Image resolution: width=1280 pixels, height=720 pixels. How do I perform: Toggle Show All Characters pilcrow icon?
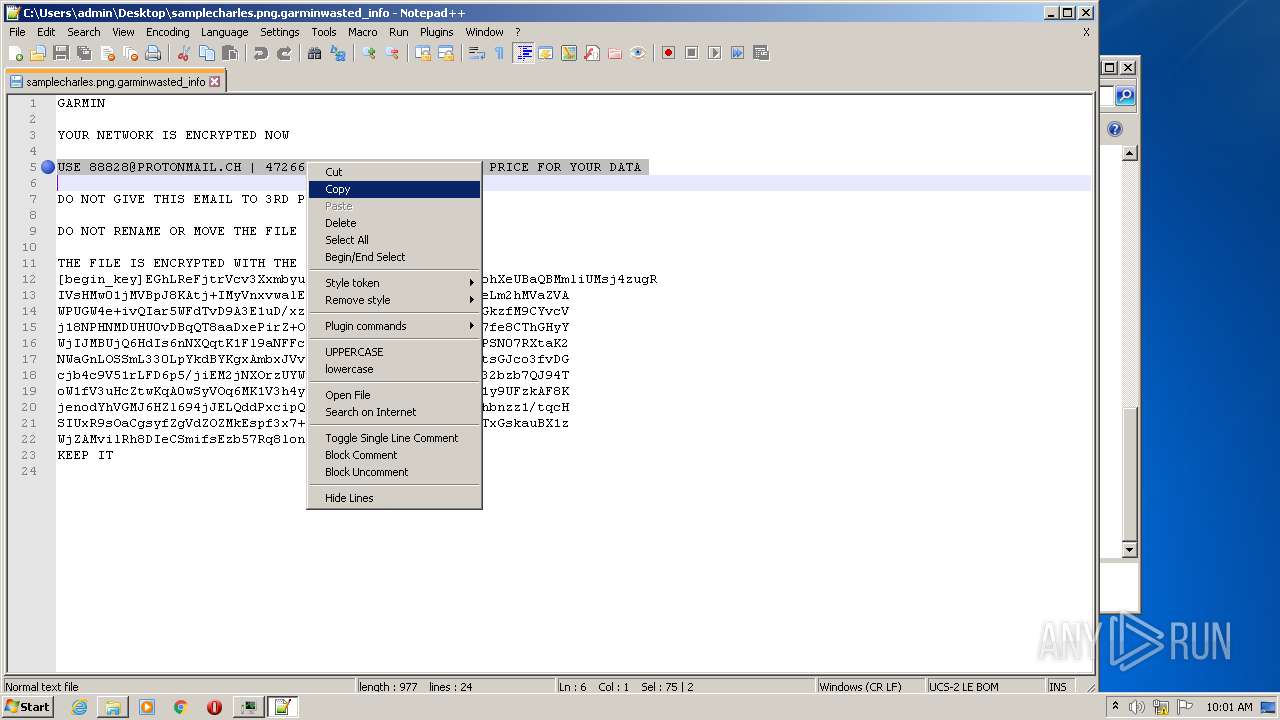(x=500, y=53)
